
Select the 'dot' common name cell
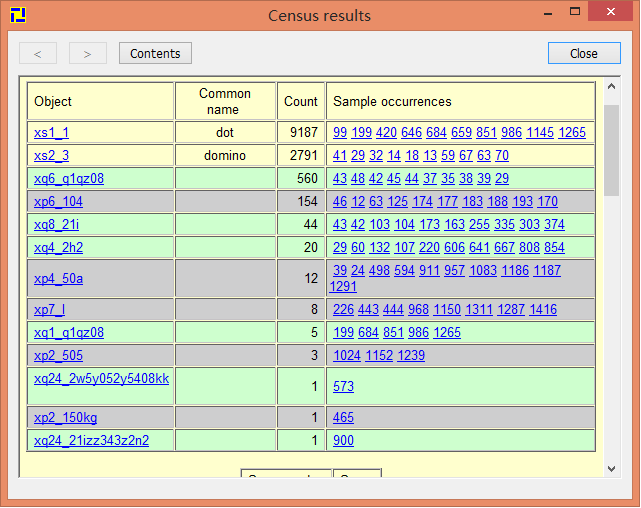tap(225, 132)
